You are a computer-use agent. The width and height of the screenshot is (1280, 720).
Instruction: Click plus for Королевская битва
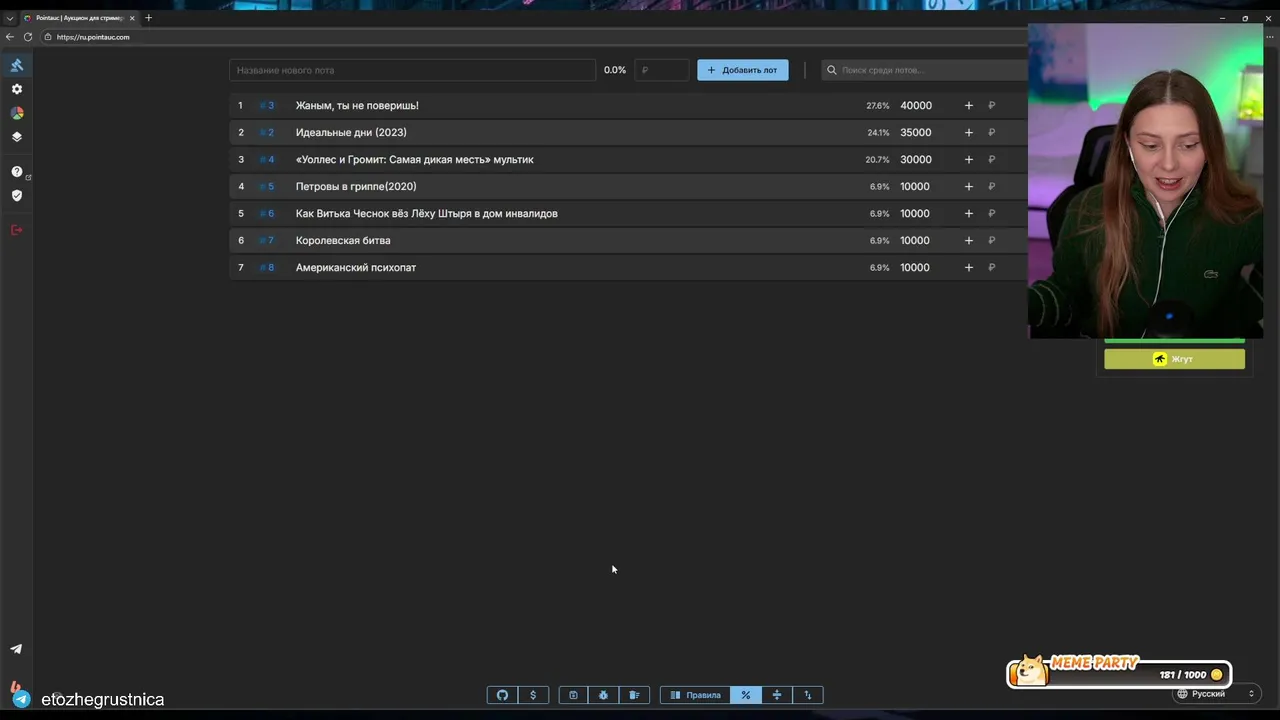pos(968,240)
